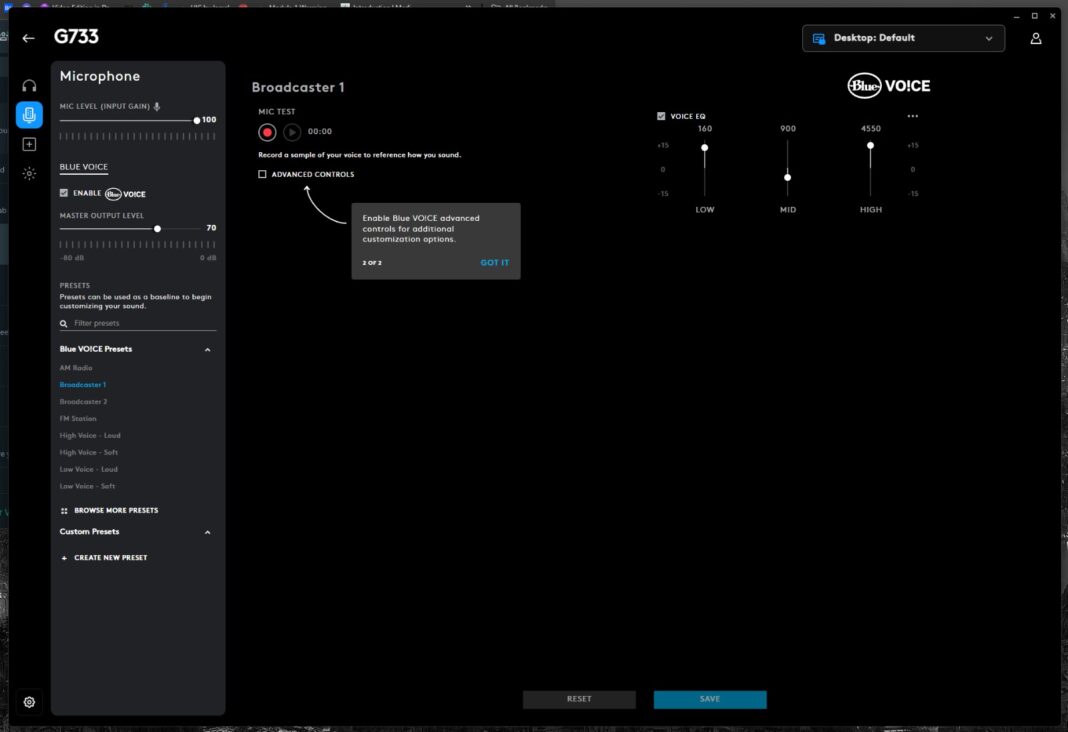Open the Desktop: Default profile dropdown
The image size is (1068, 732).
click(903, 39)
